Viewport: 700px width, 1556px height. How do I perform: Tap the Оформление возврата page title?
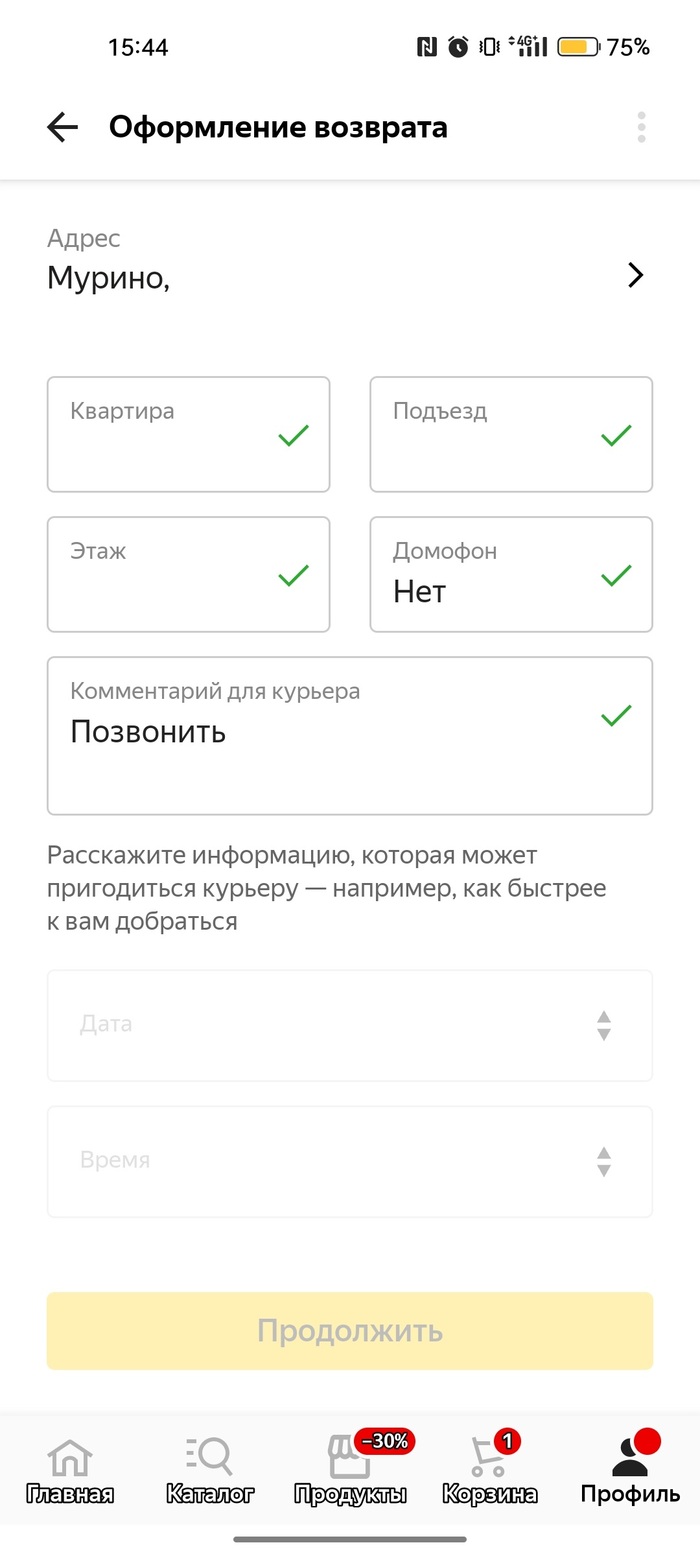click(x=278, y=128)
